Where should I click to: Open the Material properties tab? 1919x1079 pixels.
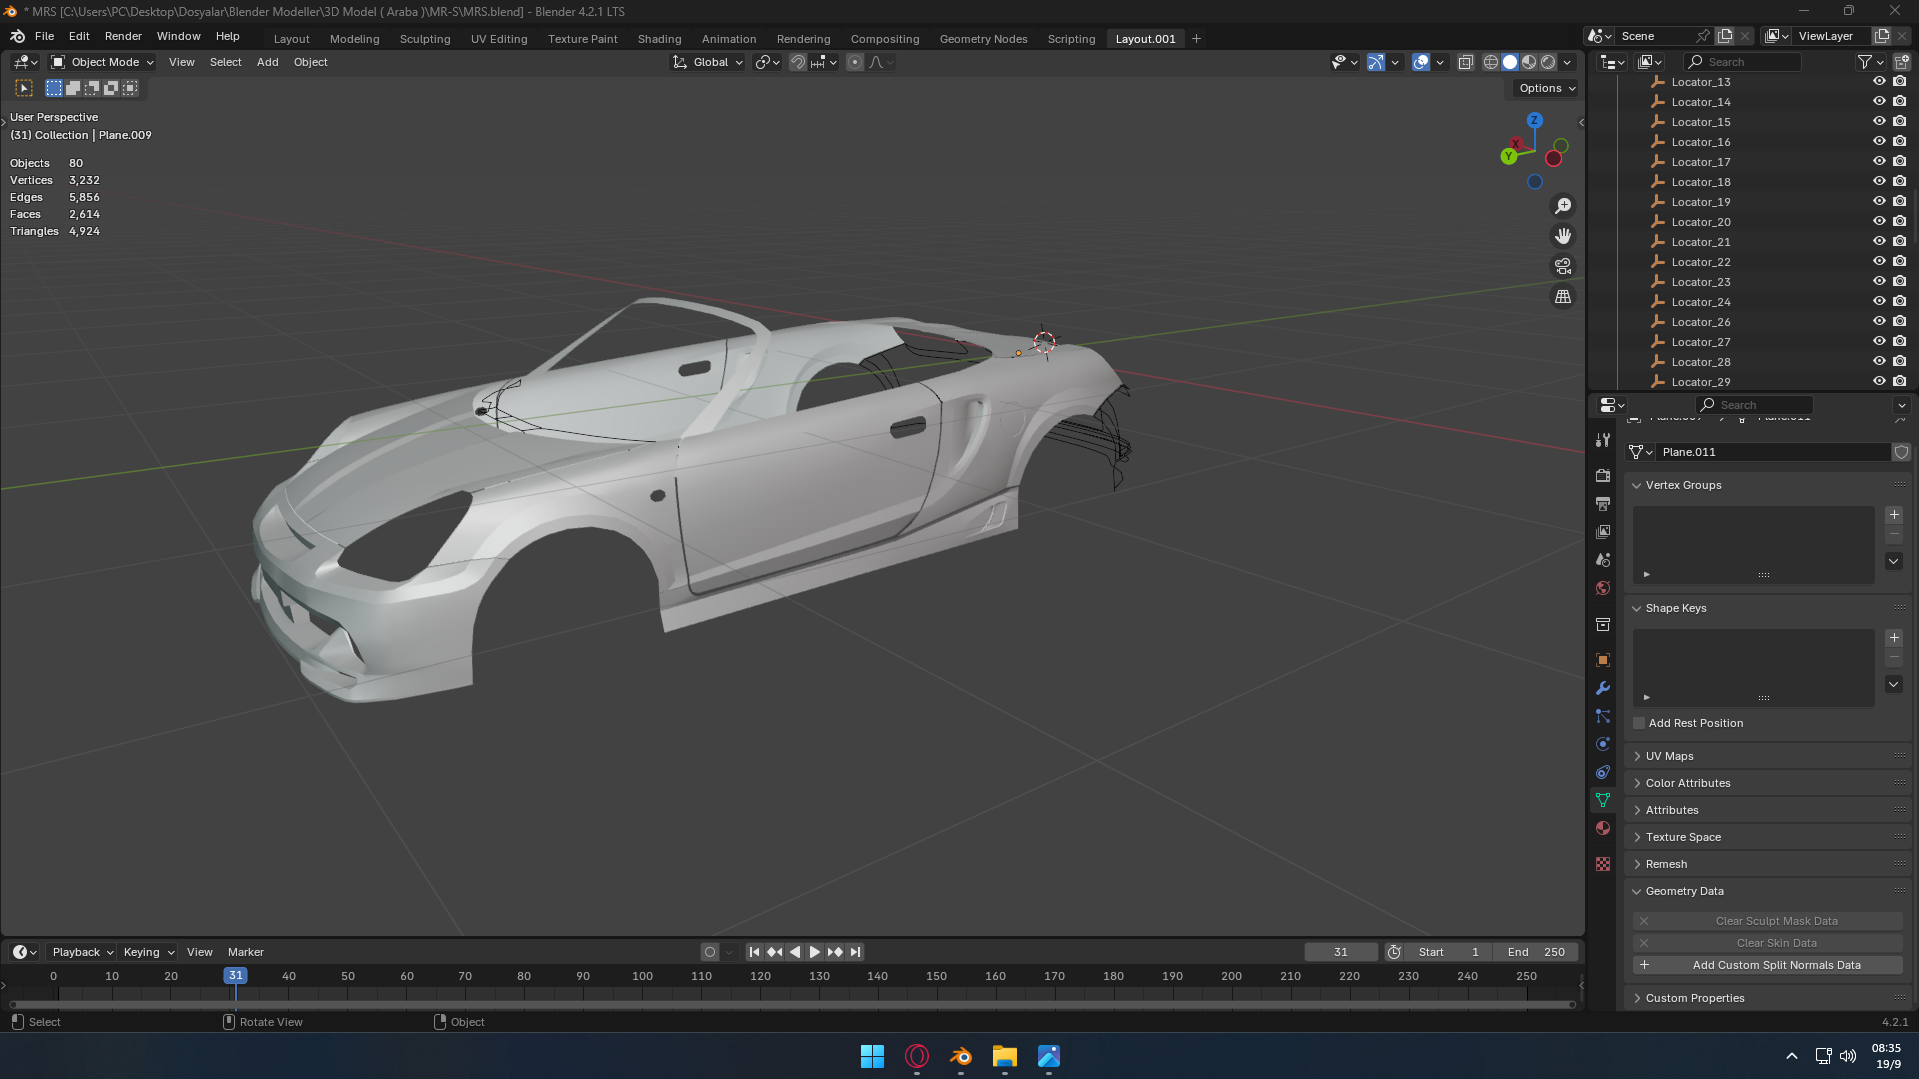tap(1603, 828)
